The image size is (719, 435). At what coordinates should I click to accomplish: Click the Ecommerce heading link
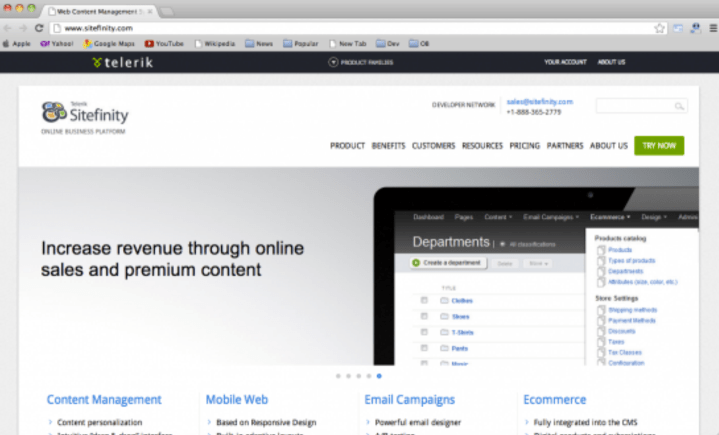(555, 400)
